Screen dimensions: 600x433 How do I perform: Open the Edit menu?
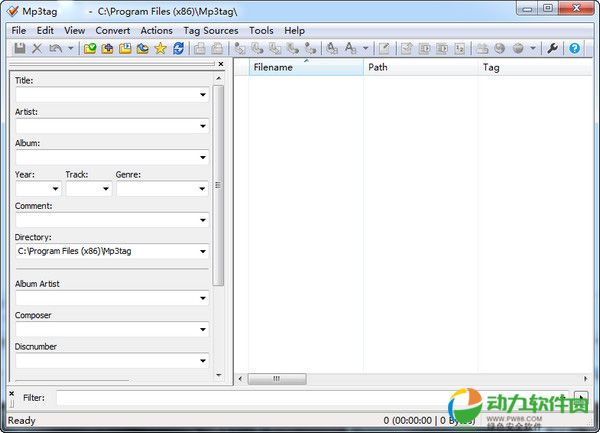point(45,30)
